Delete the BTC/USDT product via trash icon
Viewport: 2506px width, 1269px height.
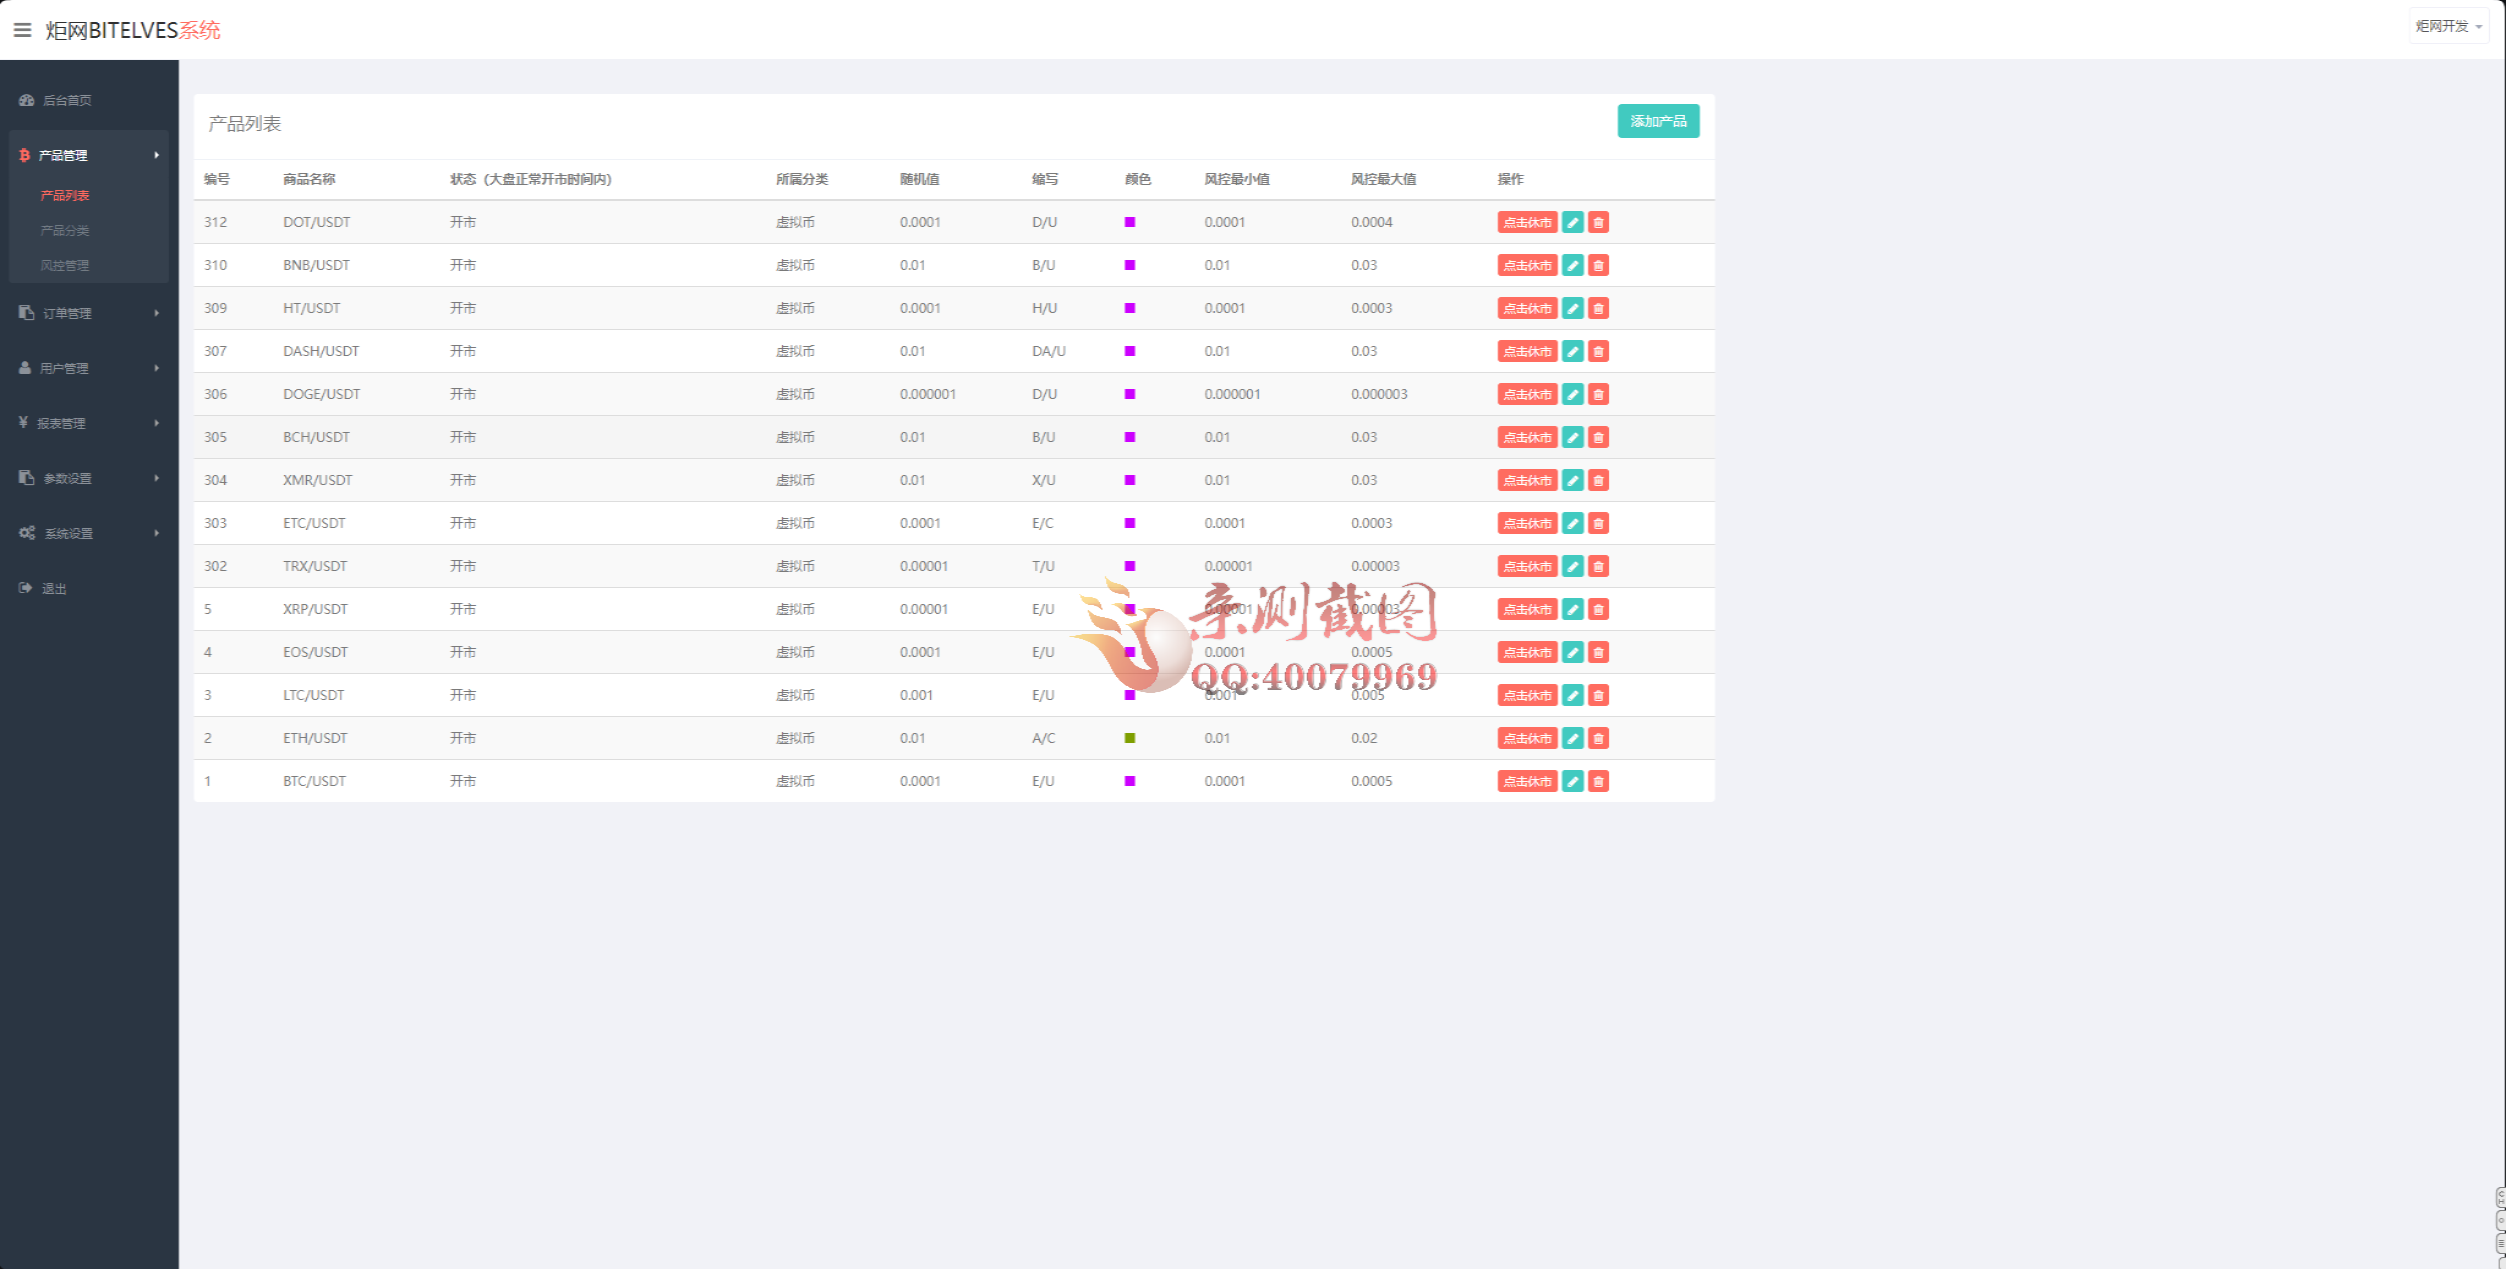[x=1598, y=781]
